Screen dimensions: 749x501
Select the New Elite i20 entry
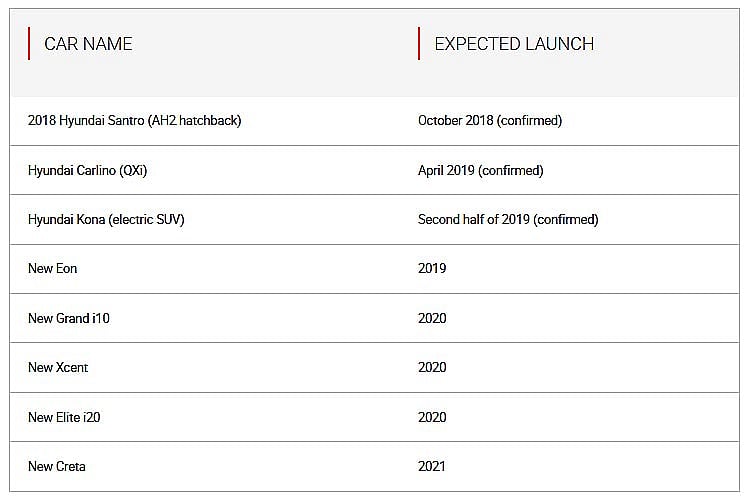(x=64, y=417)
